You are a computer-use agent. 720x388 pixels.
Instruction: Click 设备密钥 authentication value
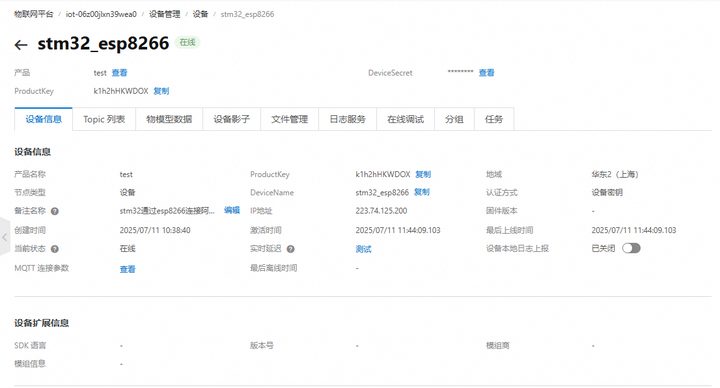click(607, 192)
